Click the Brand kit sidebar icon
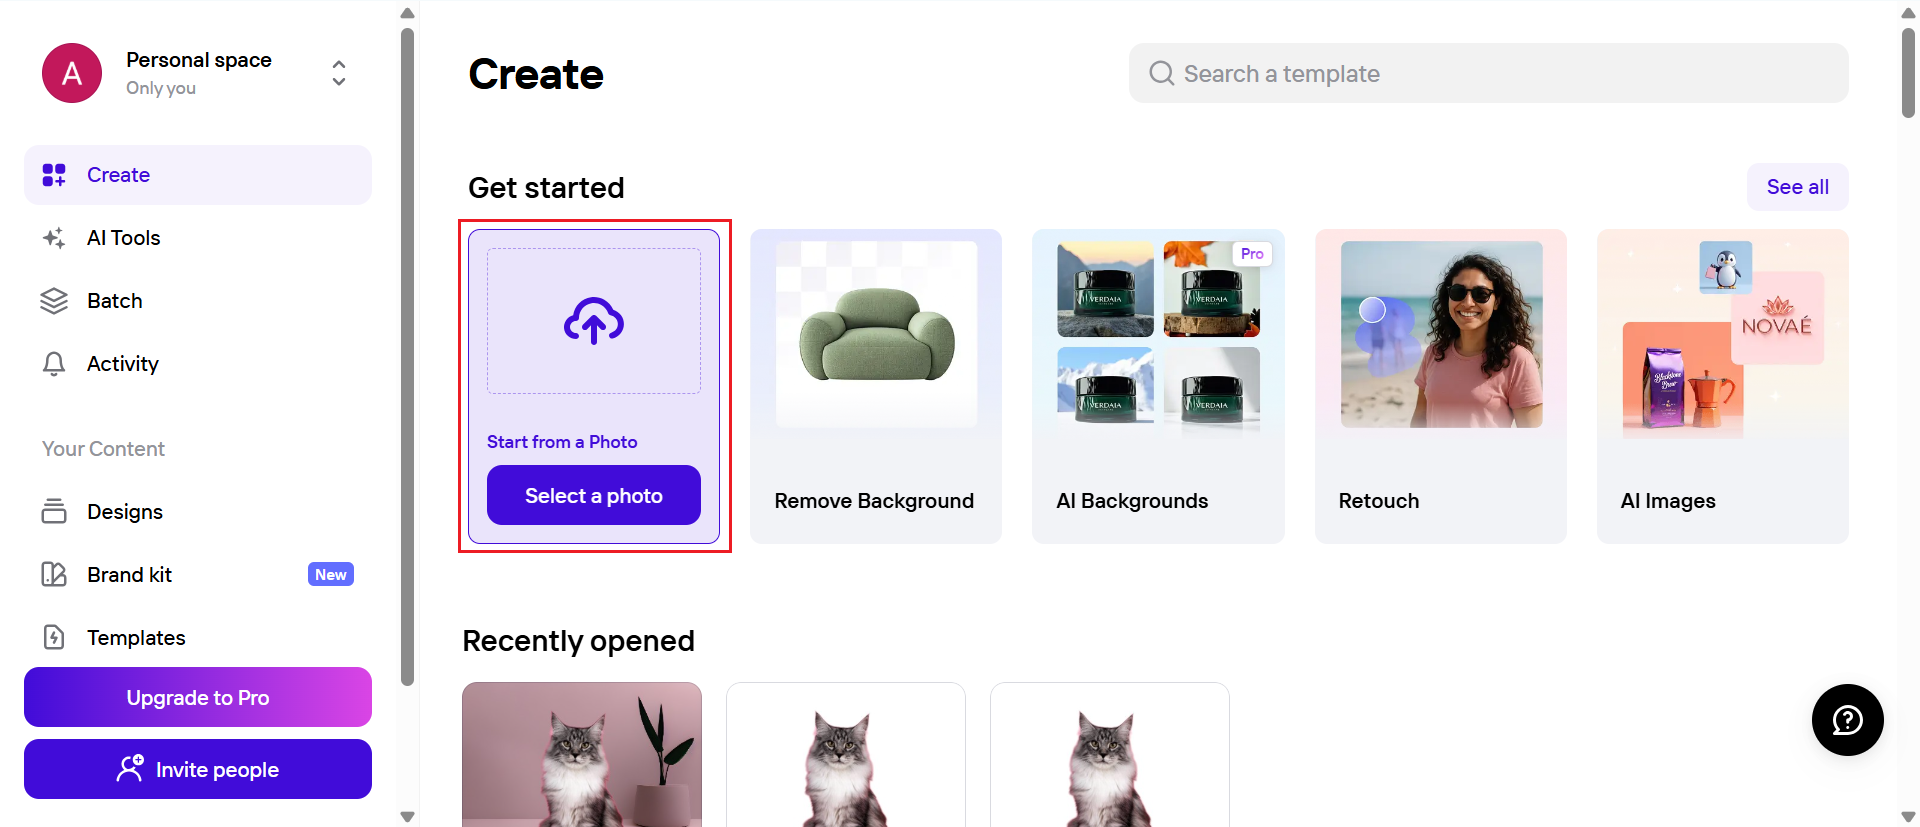 (54, 574)
